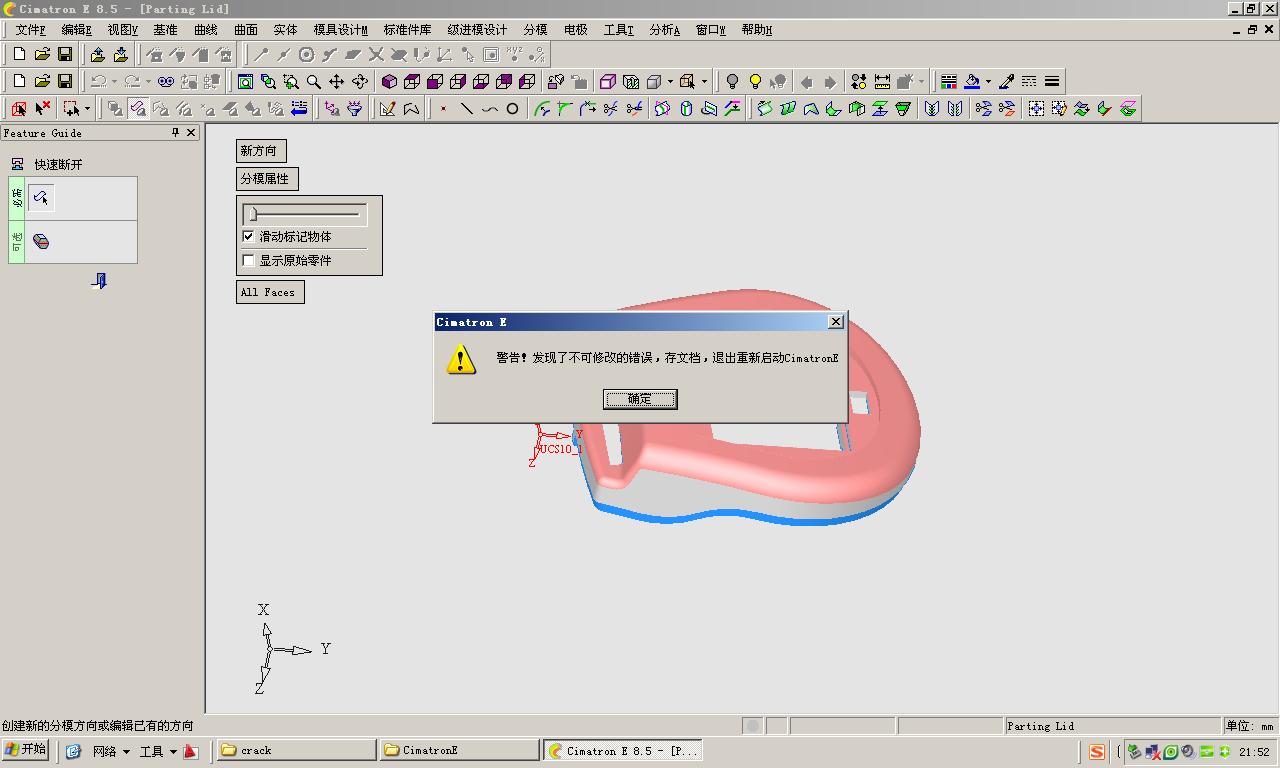Open the 模具设计 menu
Image resolution: width=1280 pixels, height=768 pixels.
(340, 30)
